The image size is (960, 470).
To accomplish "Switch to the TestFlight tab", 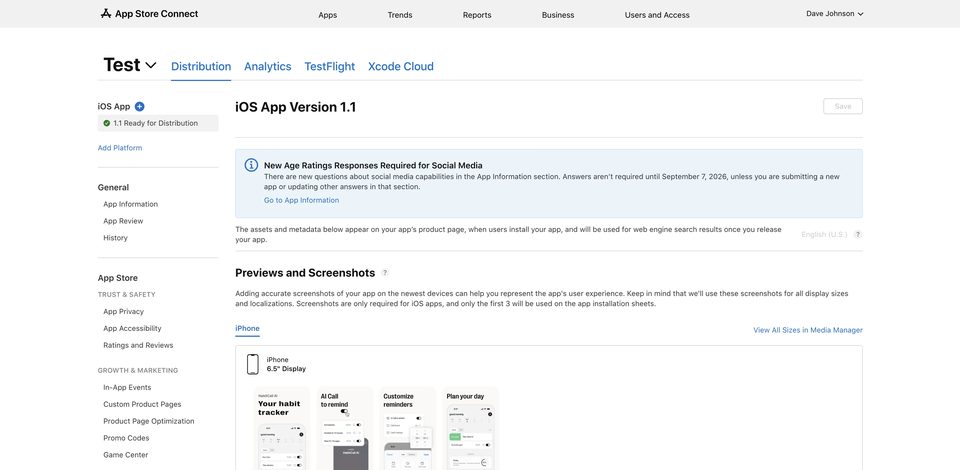I will [329, 66].
